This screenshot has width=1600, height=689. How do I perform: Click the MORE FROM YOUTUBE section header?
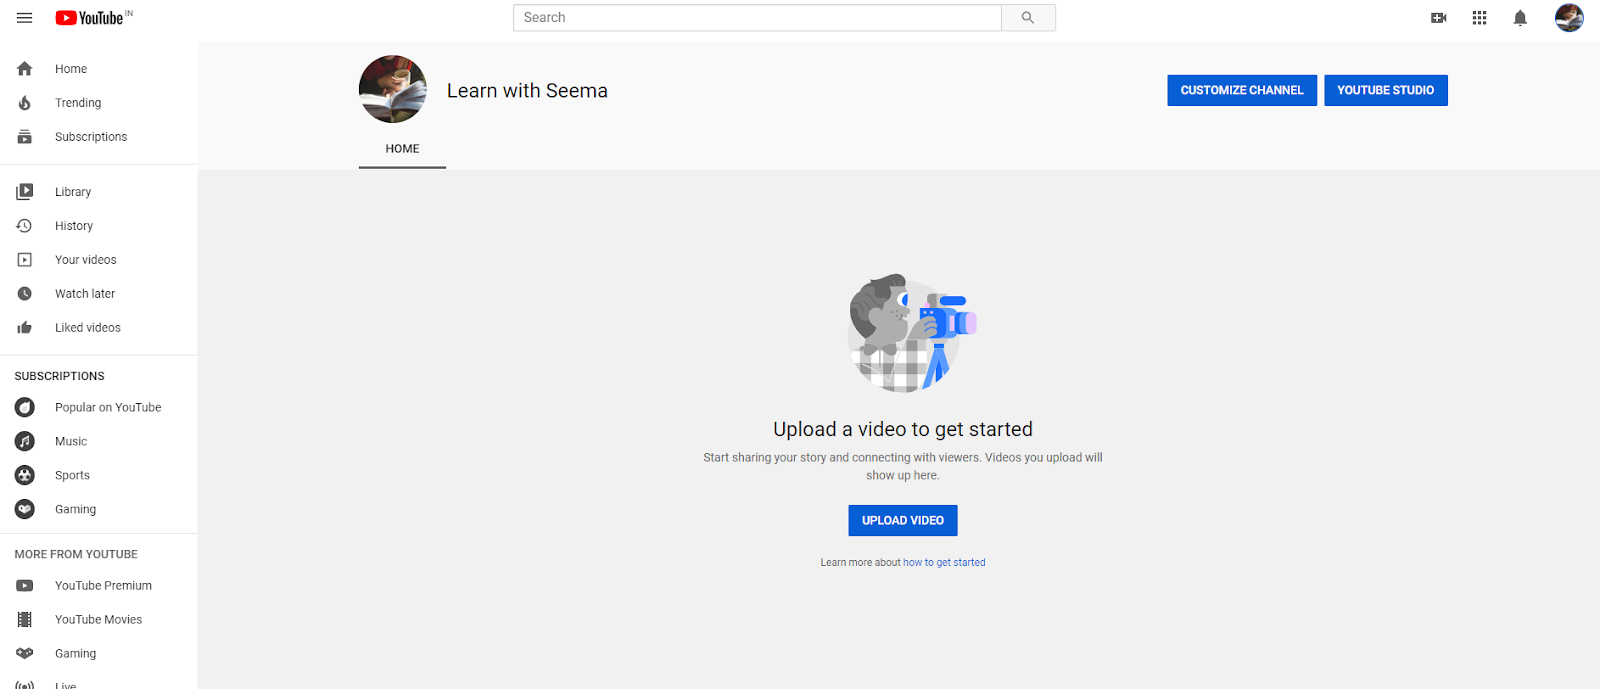[76, 554]
